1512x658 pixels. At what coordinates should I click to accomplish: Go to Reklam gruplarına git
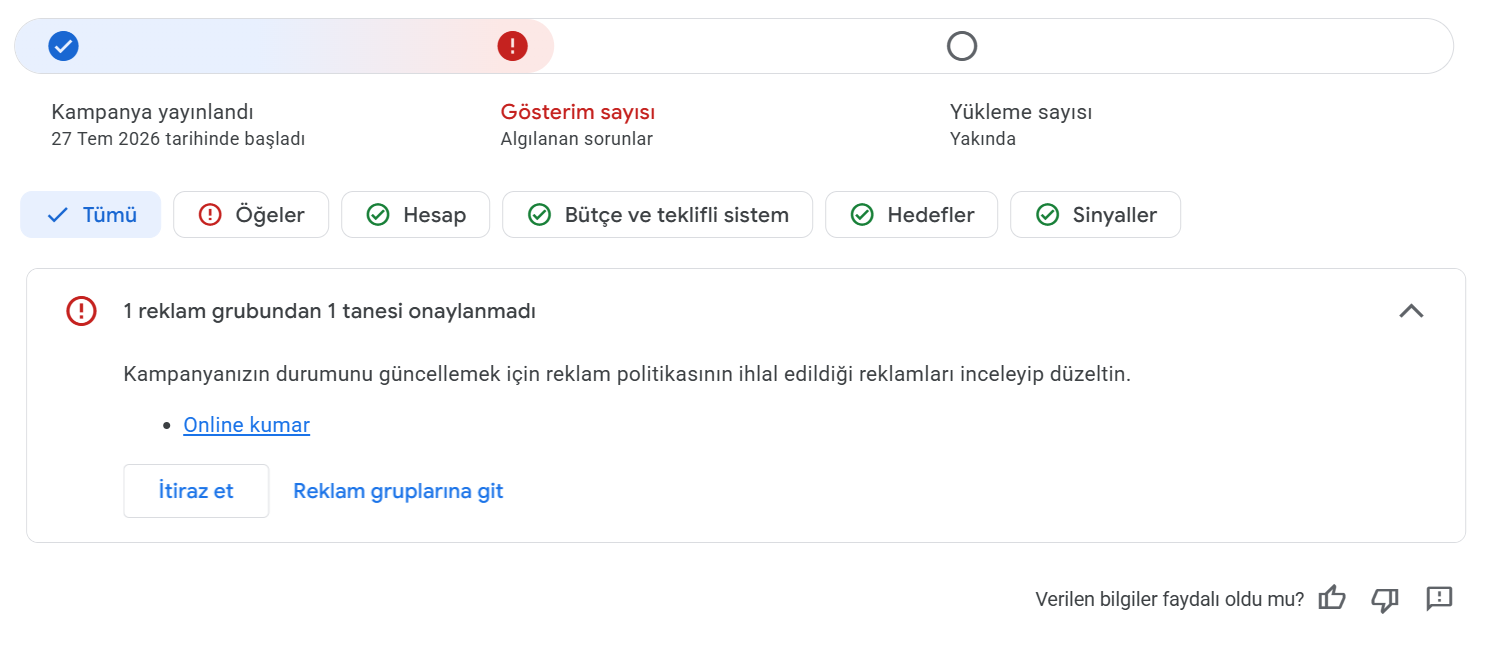[398, 491]
